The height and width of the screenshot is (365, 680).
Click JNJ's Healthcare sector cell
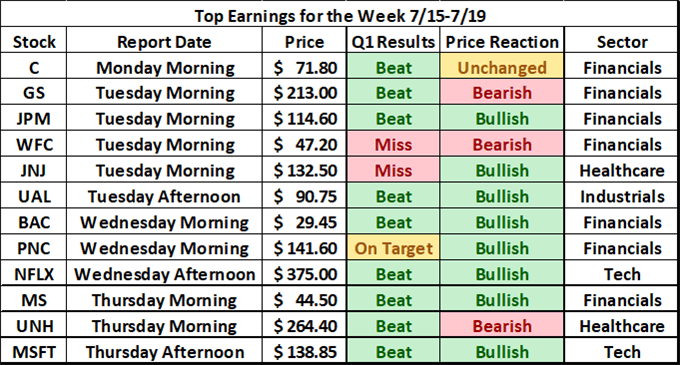point(622,170)
